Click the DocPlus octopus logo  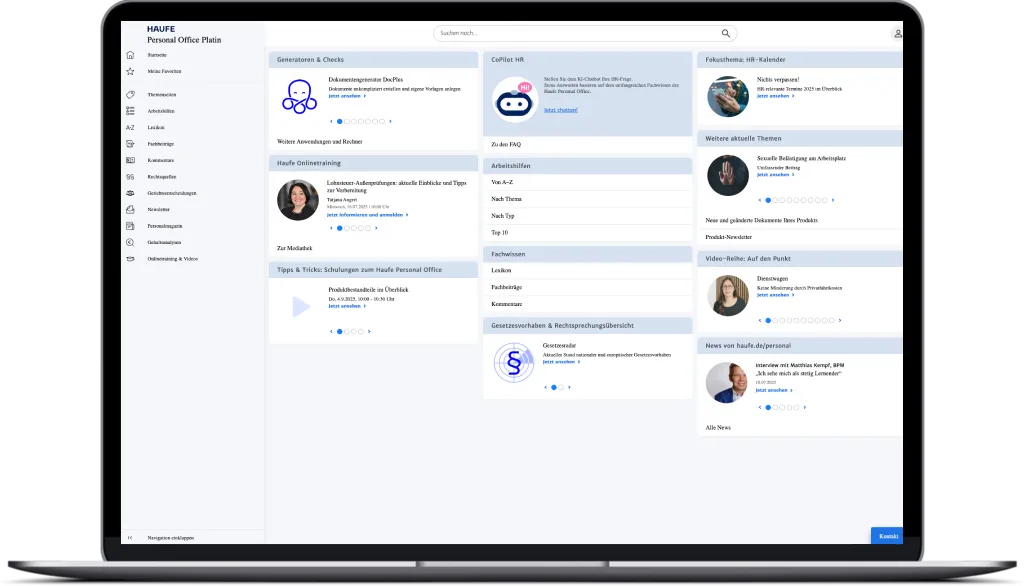299,97
